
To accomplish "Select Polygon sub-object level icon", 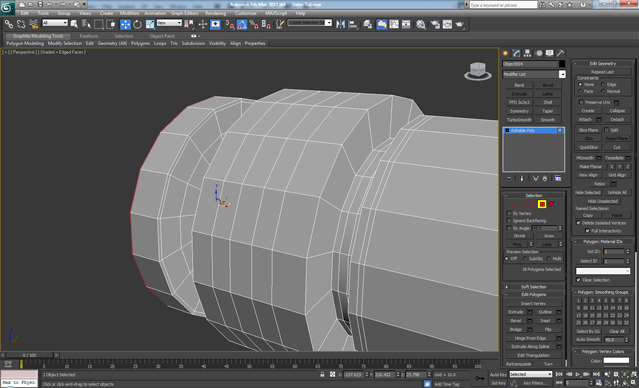I will 542,204.
